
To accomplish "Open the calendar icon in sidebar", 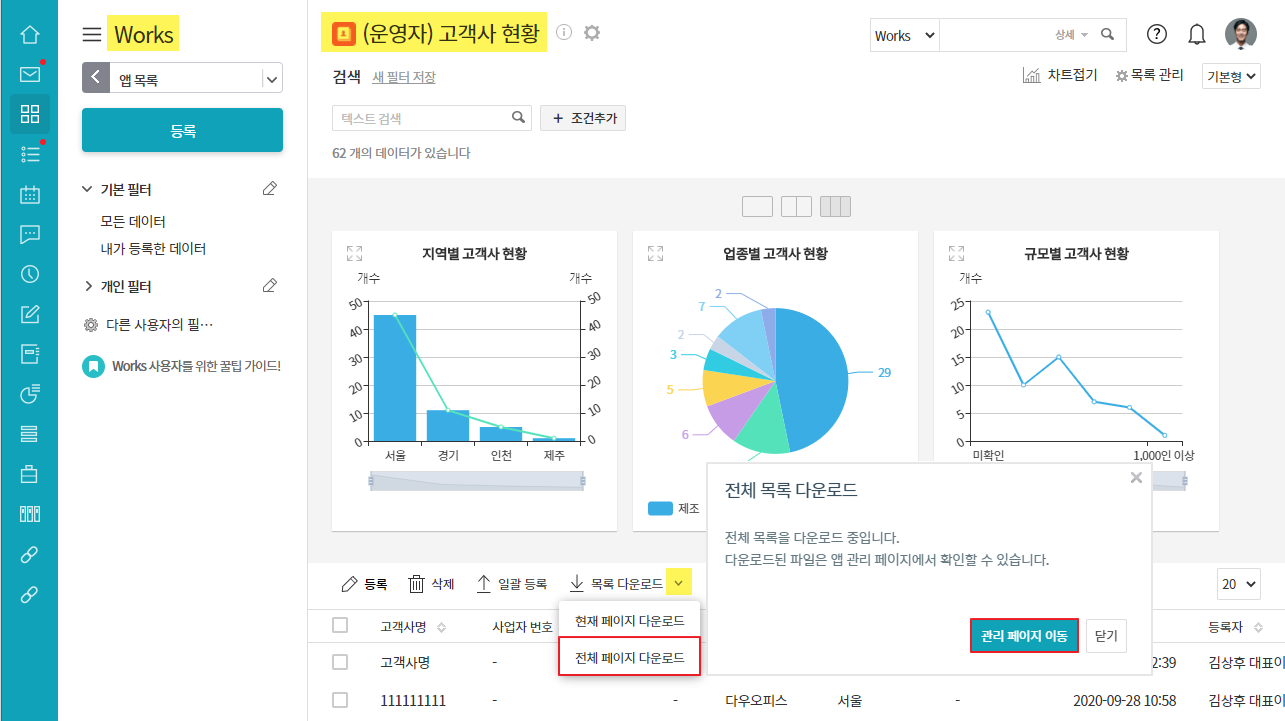I will (29, 194).
